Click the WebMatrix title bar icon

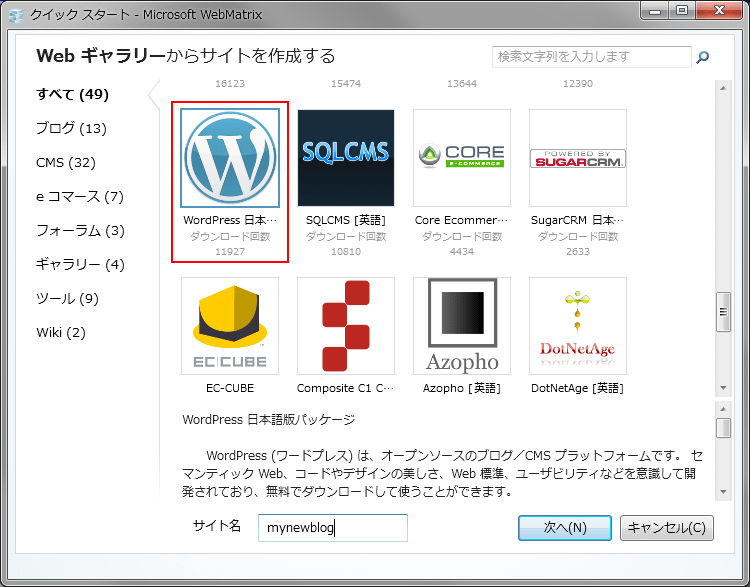16,15
